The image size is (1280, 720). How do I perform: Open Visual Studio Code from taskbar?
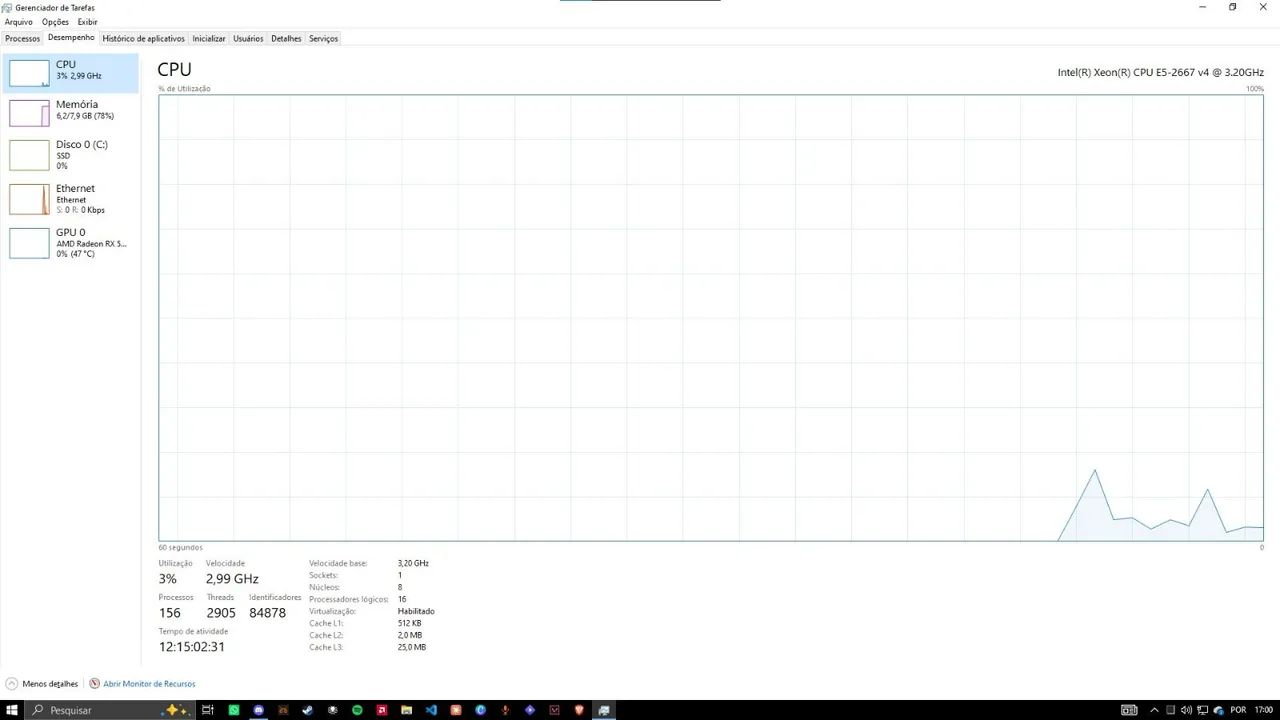coord(431,710)
